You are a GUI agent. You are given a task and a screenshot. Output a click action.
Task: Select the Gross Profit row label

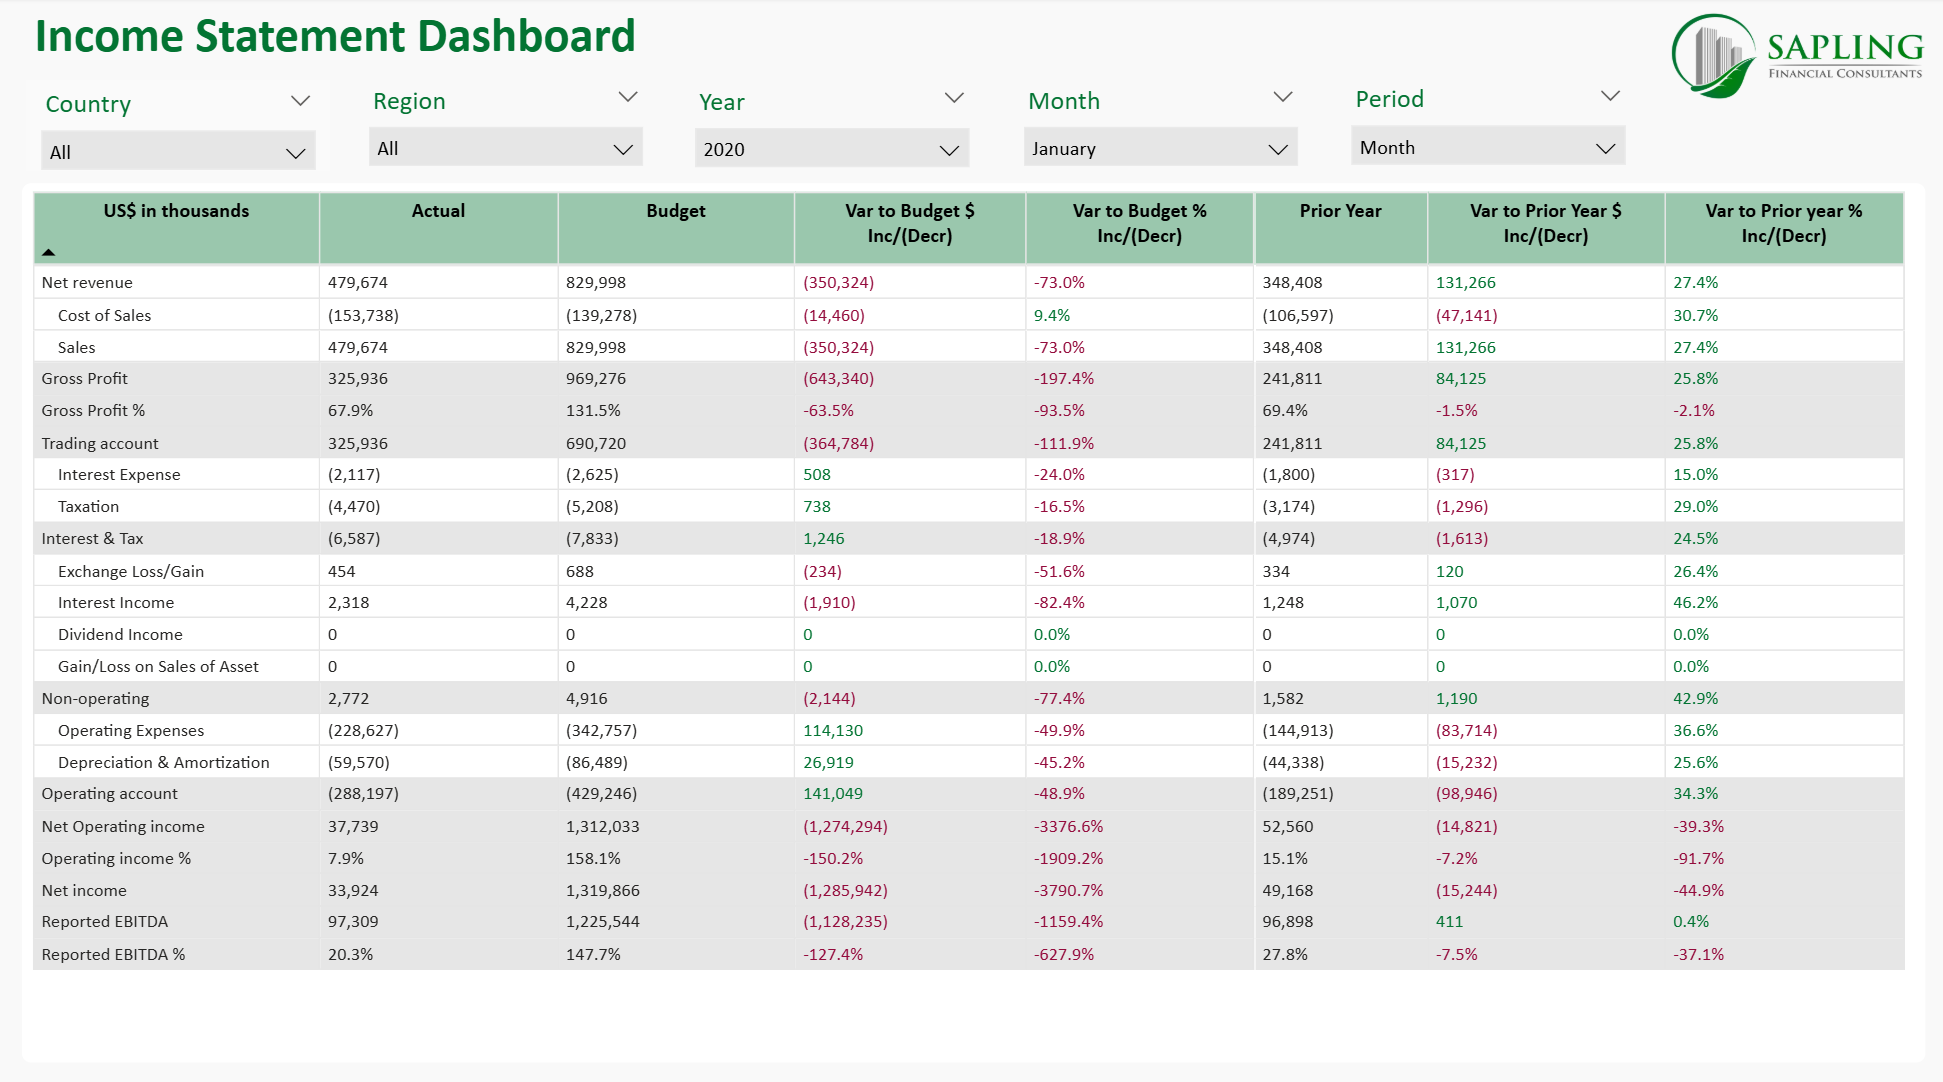coord(85,379)
